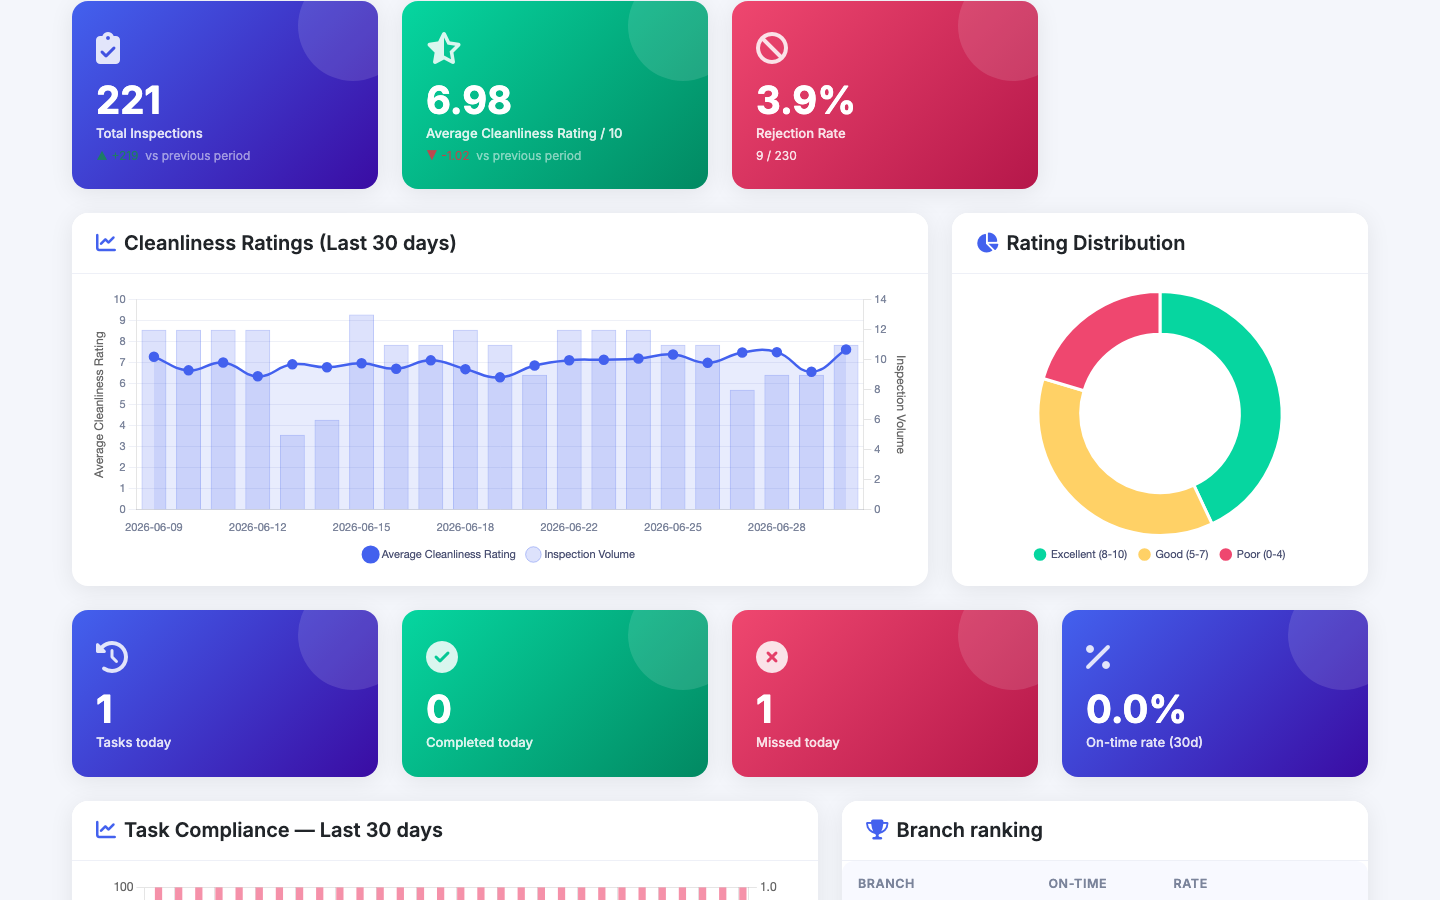Click the 'Inspection Volume' right axis title
Viewport: 1440px width, 900px height.
(x=900, y=404)
